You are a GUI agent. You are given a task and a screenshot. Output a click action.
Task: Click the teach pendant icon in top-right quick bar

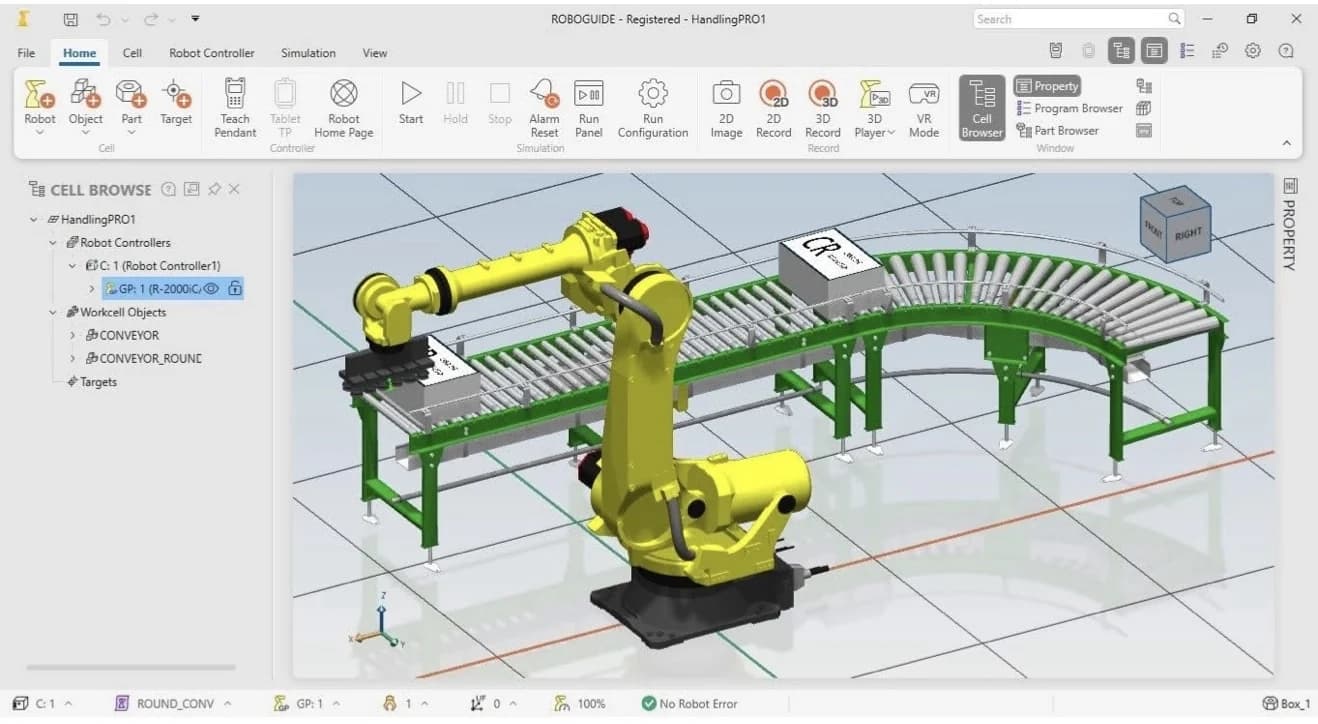pos(1056,50)
